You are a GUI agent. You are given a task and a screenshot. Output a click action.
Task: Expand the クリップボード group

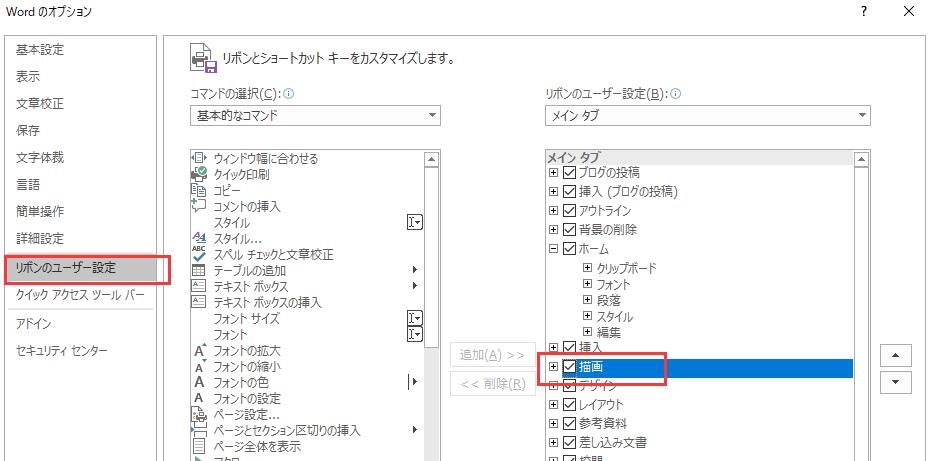(x=587, y=268)
